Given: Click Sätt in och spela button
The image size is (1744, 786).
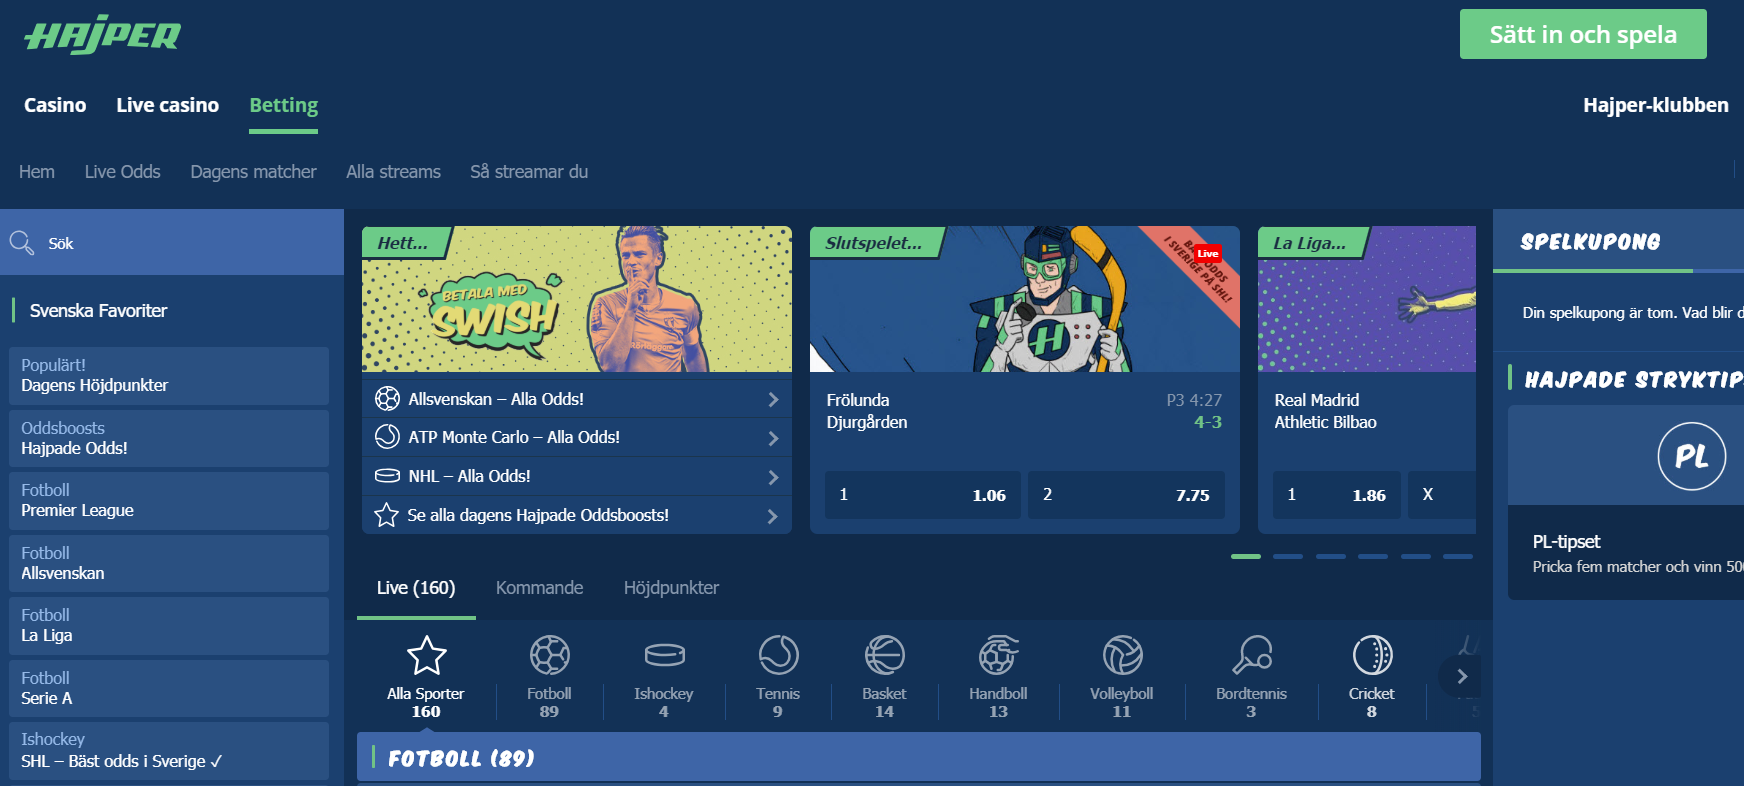Looking at the screenshot, I should click(1583, 34).
